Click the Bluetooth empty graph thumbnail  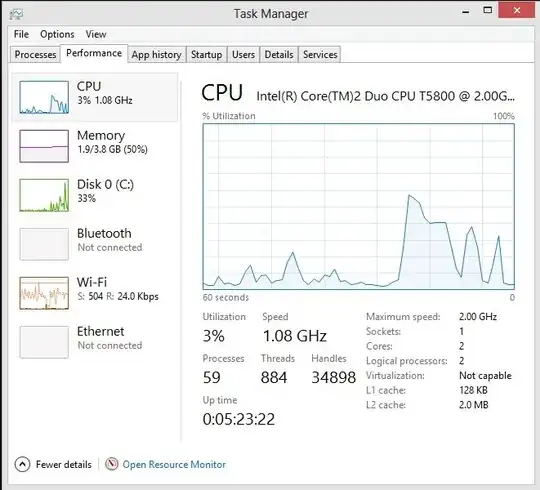[44, 244]
